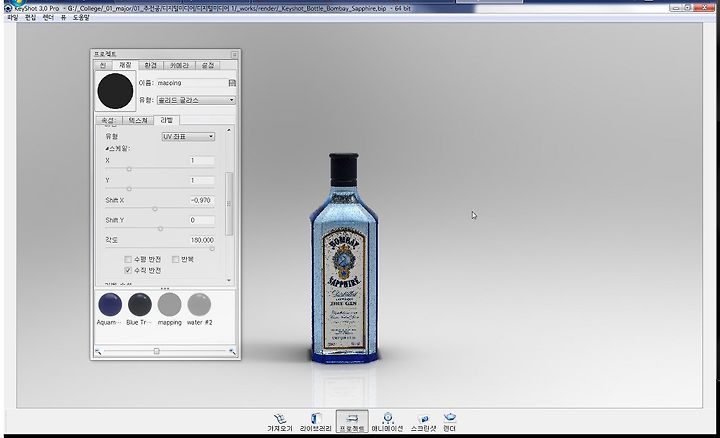The width and height of the screenshot is (720, 438).
Task: Click the zoom-out thumbnail size icon
Action: coord(98,352)
